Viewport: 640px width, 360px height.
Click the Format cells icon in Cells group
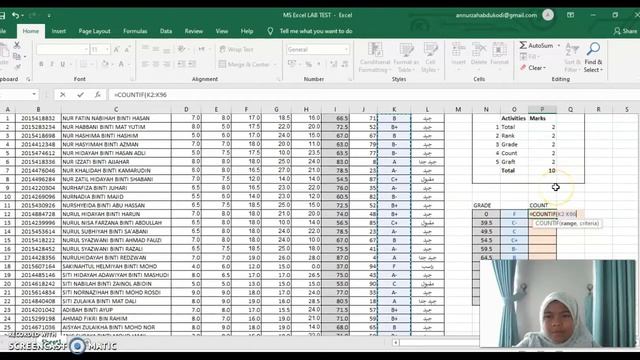(499, 50)
